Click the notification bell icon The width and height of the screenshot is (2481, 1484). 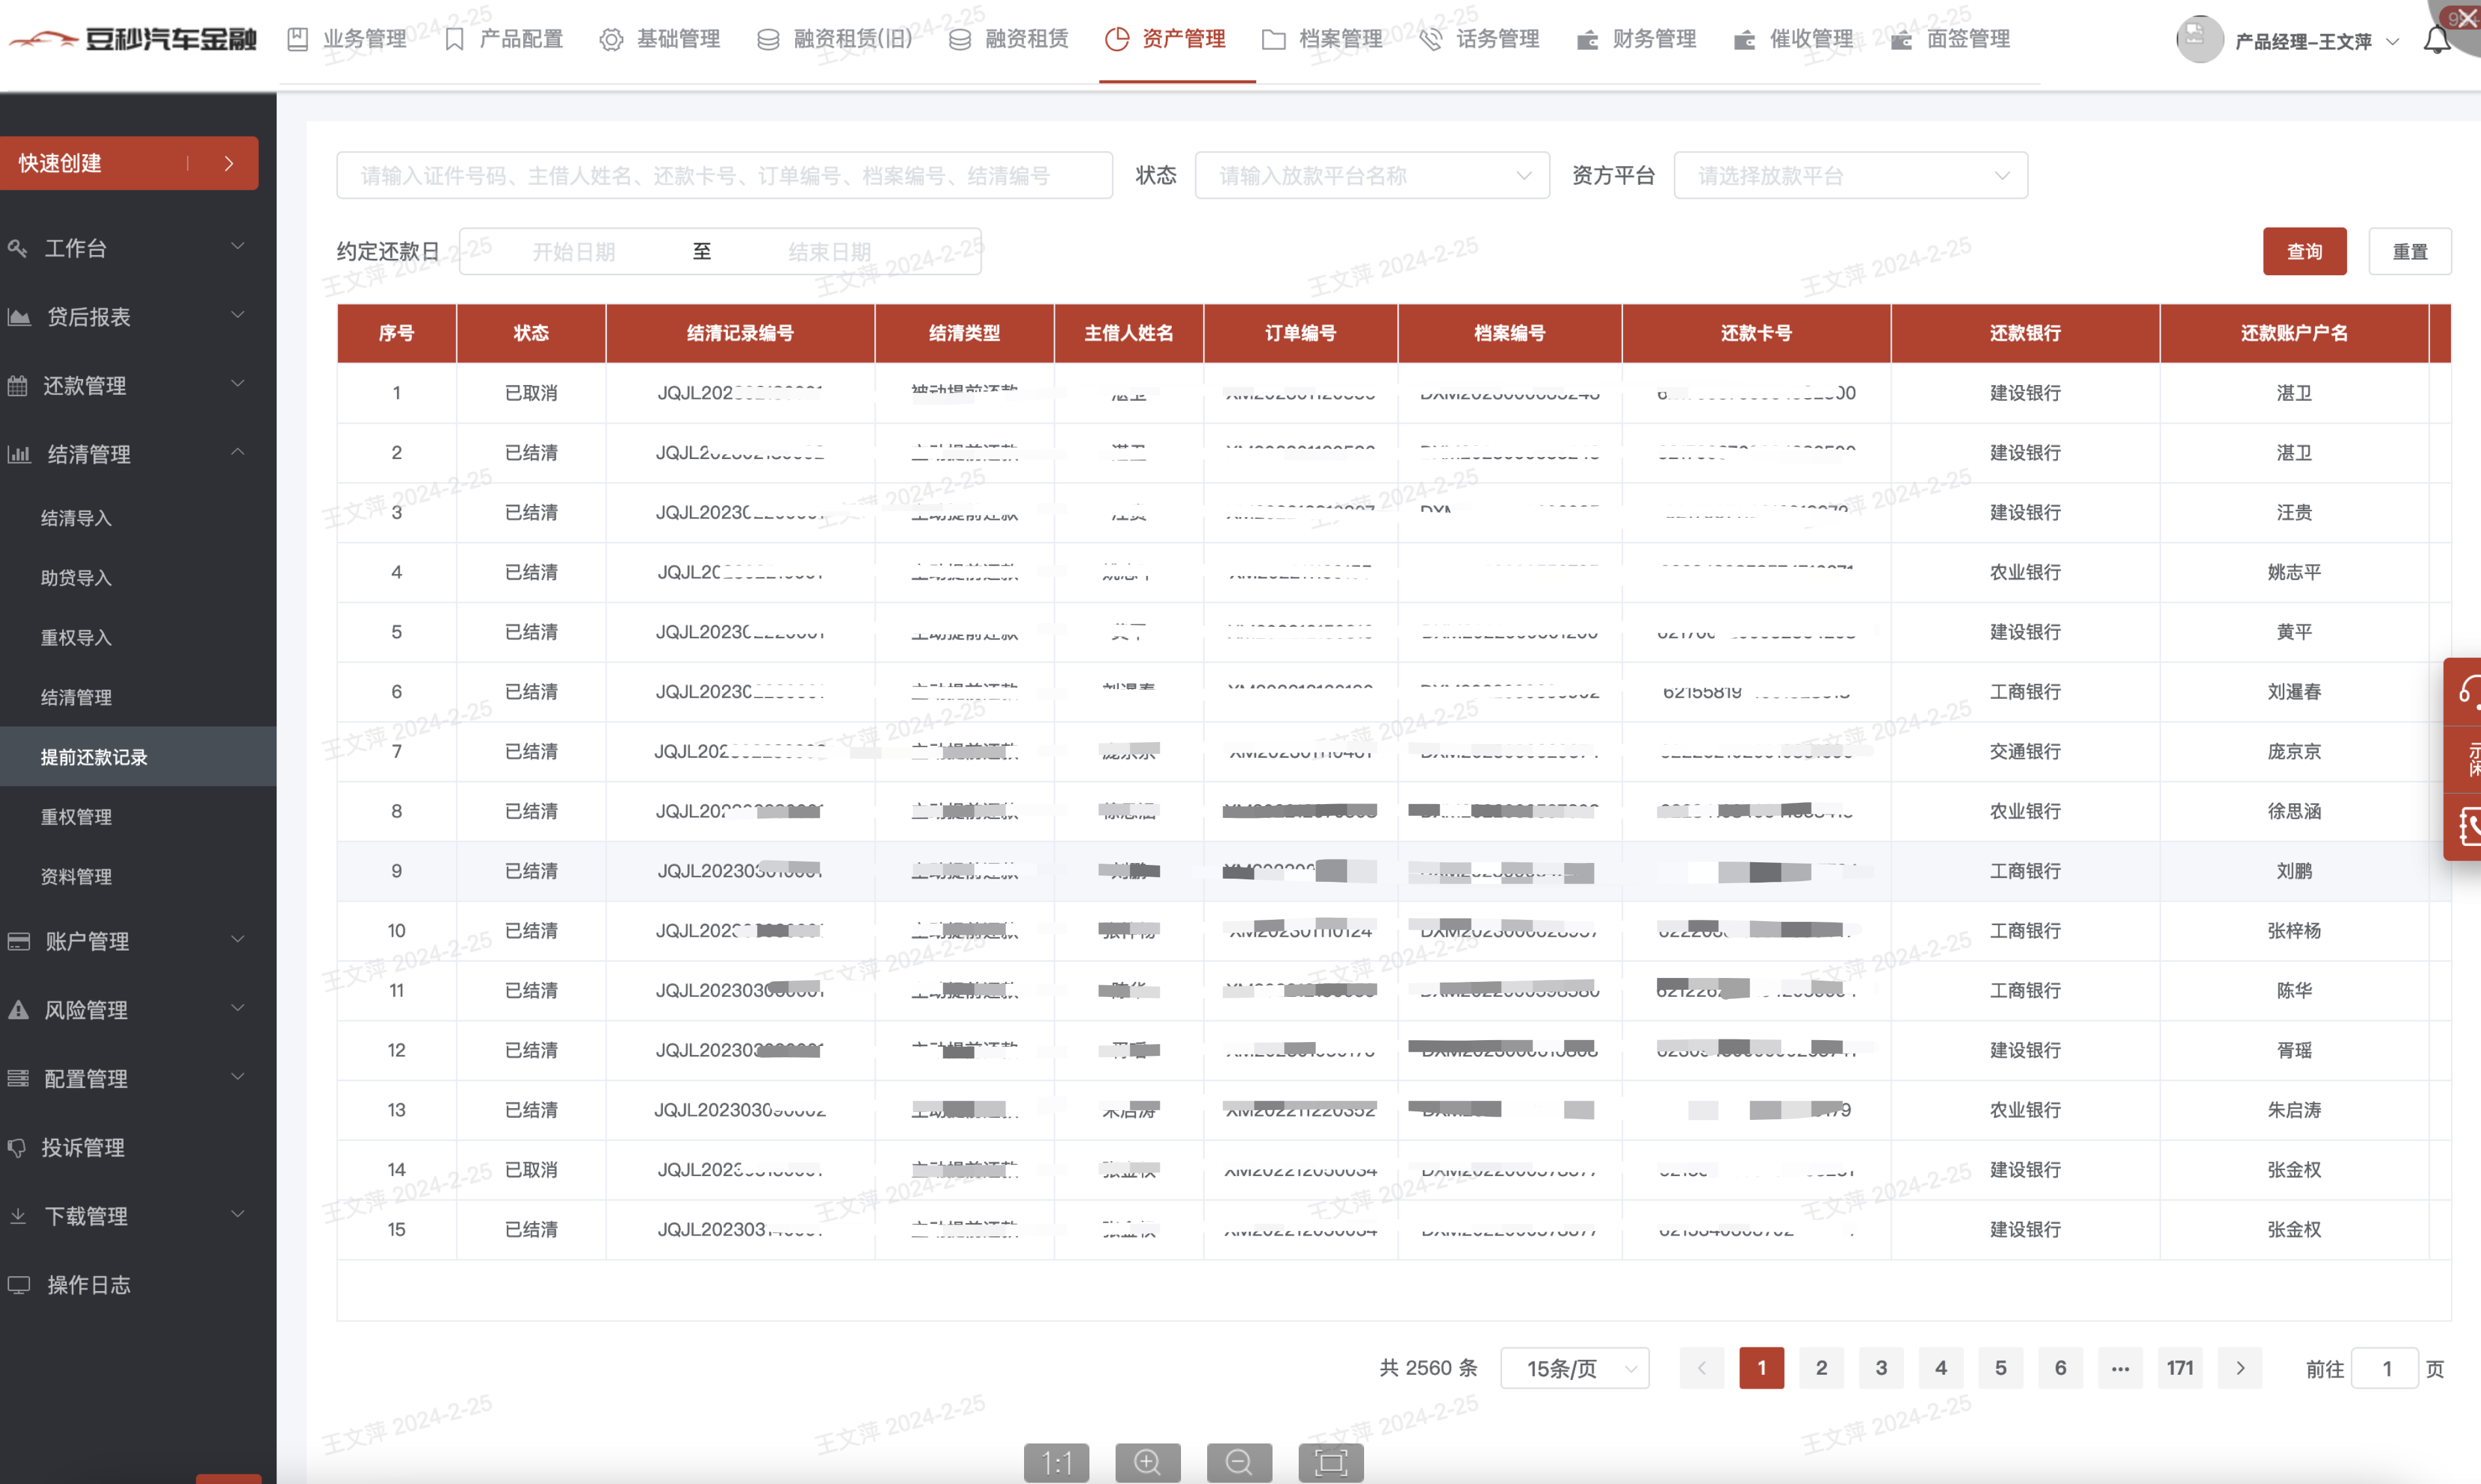(2436, 41)
